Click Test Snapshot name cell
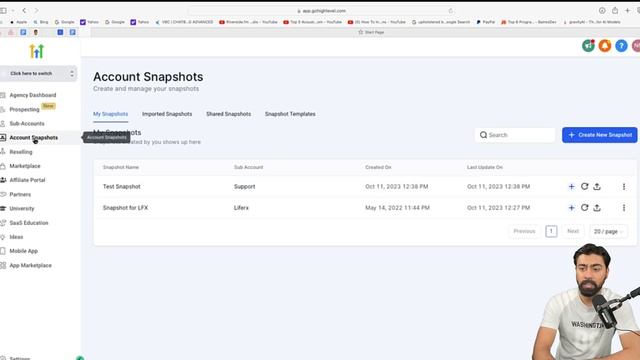 (122, 187)
